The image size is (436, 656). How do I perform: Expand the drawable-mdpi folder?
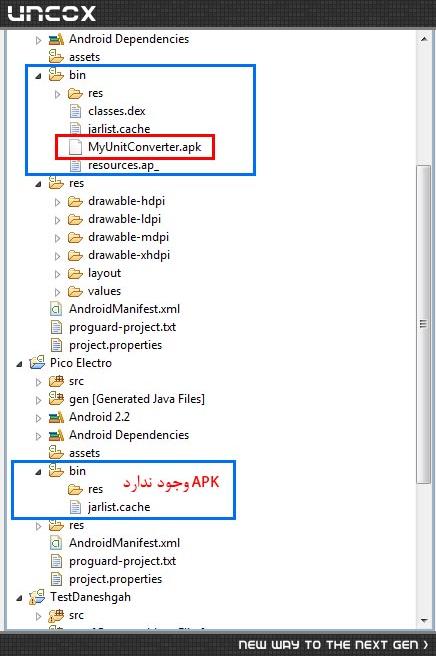point(58,238)
